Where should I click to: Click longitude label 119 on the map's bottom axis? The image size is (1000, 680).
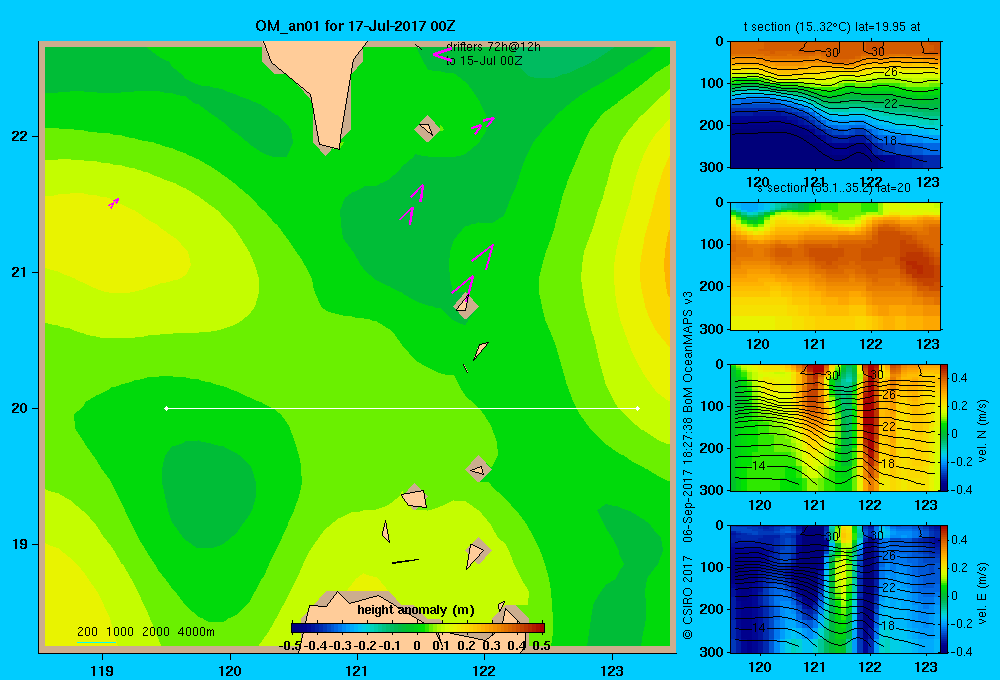coord(102,670)
